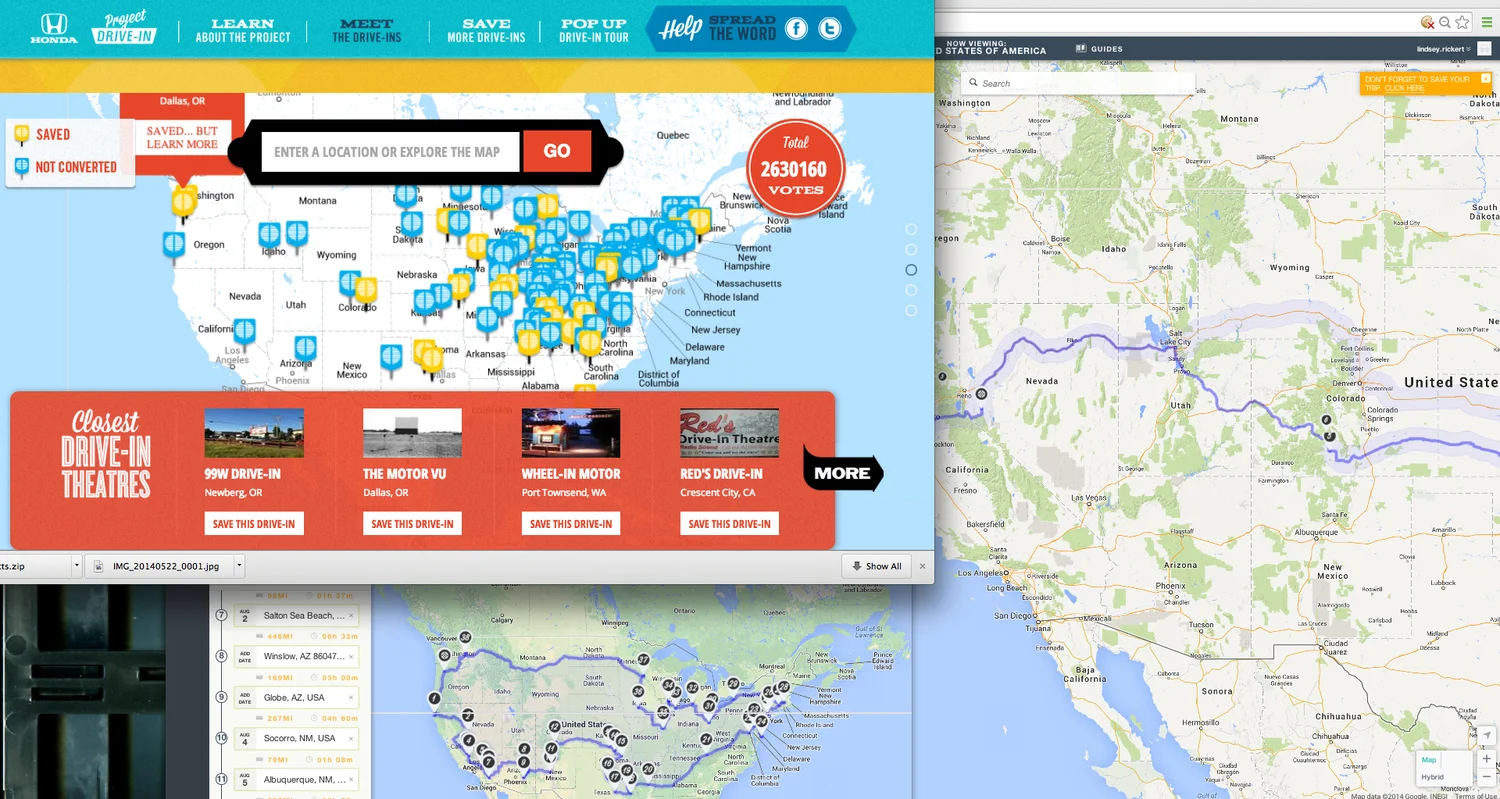1500x799 pixels.
Task: Select the blue pin in Arizona
Action: (305, 350)
